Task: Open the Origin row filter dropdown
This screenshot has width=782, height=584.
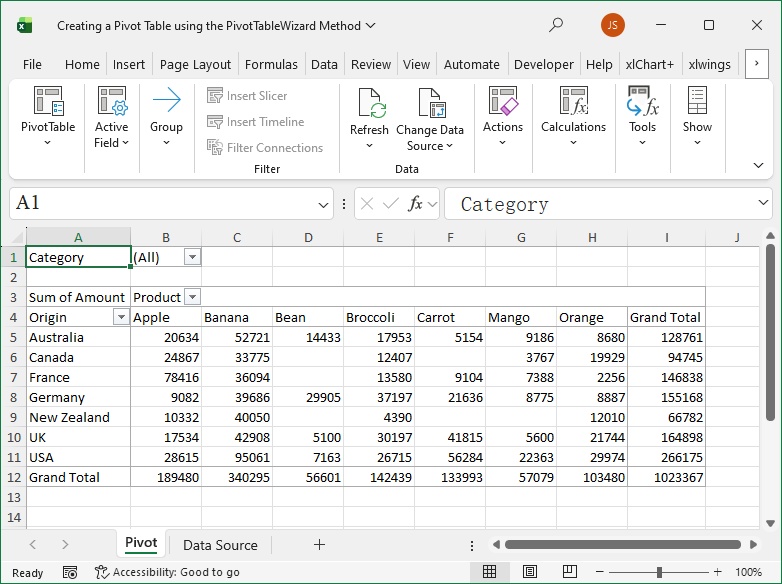Action: coord(121,317)
